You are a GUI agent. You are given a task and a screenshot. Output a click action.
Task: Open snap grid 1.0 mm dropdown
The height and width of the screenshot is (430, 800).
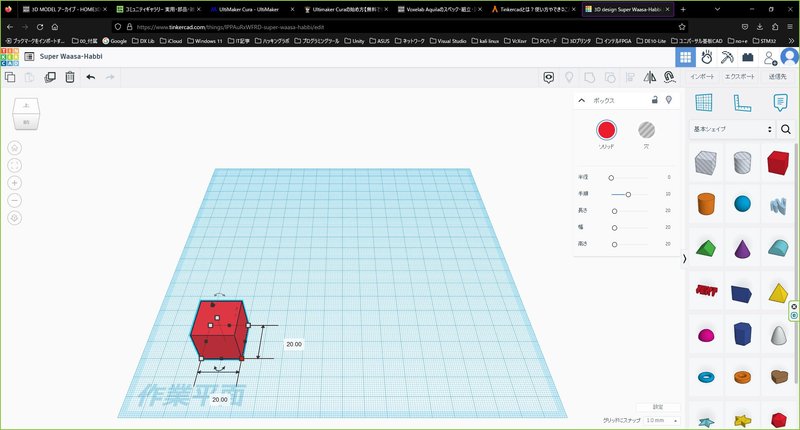click(x=662, y=420)
